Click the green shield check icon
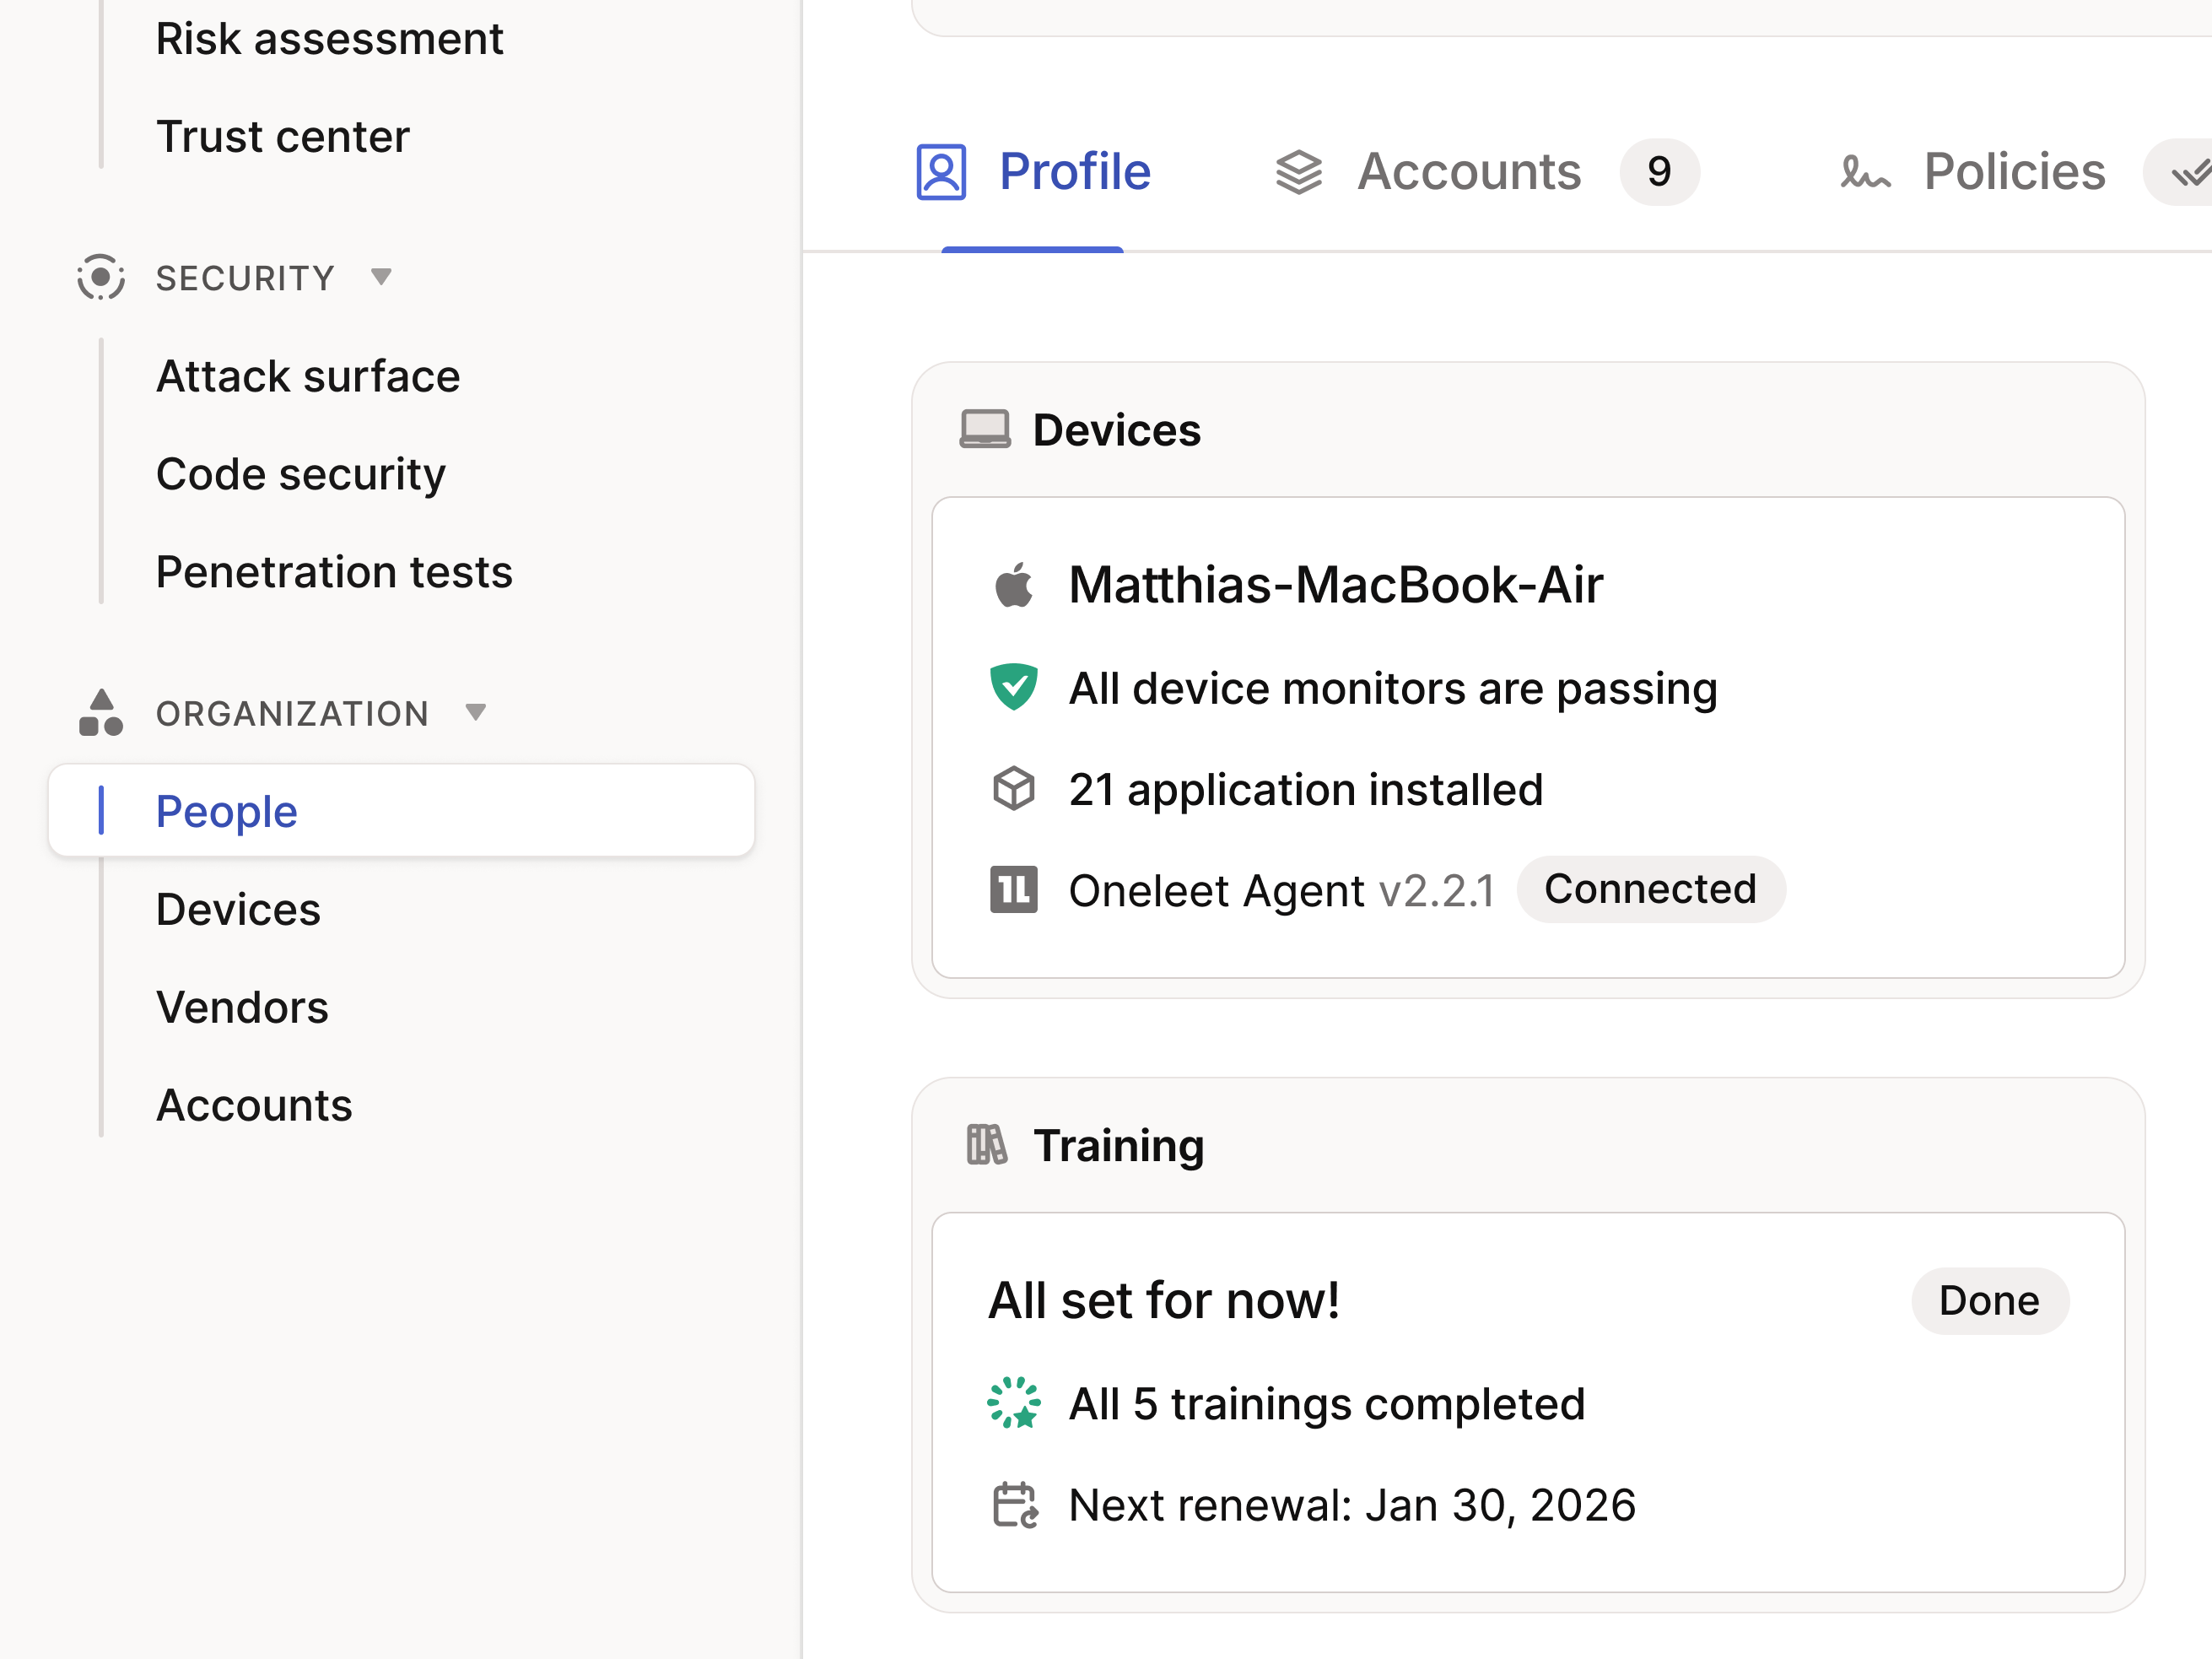 pos(1014,688)
